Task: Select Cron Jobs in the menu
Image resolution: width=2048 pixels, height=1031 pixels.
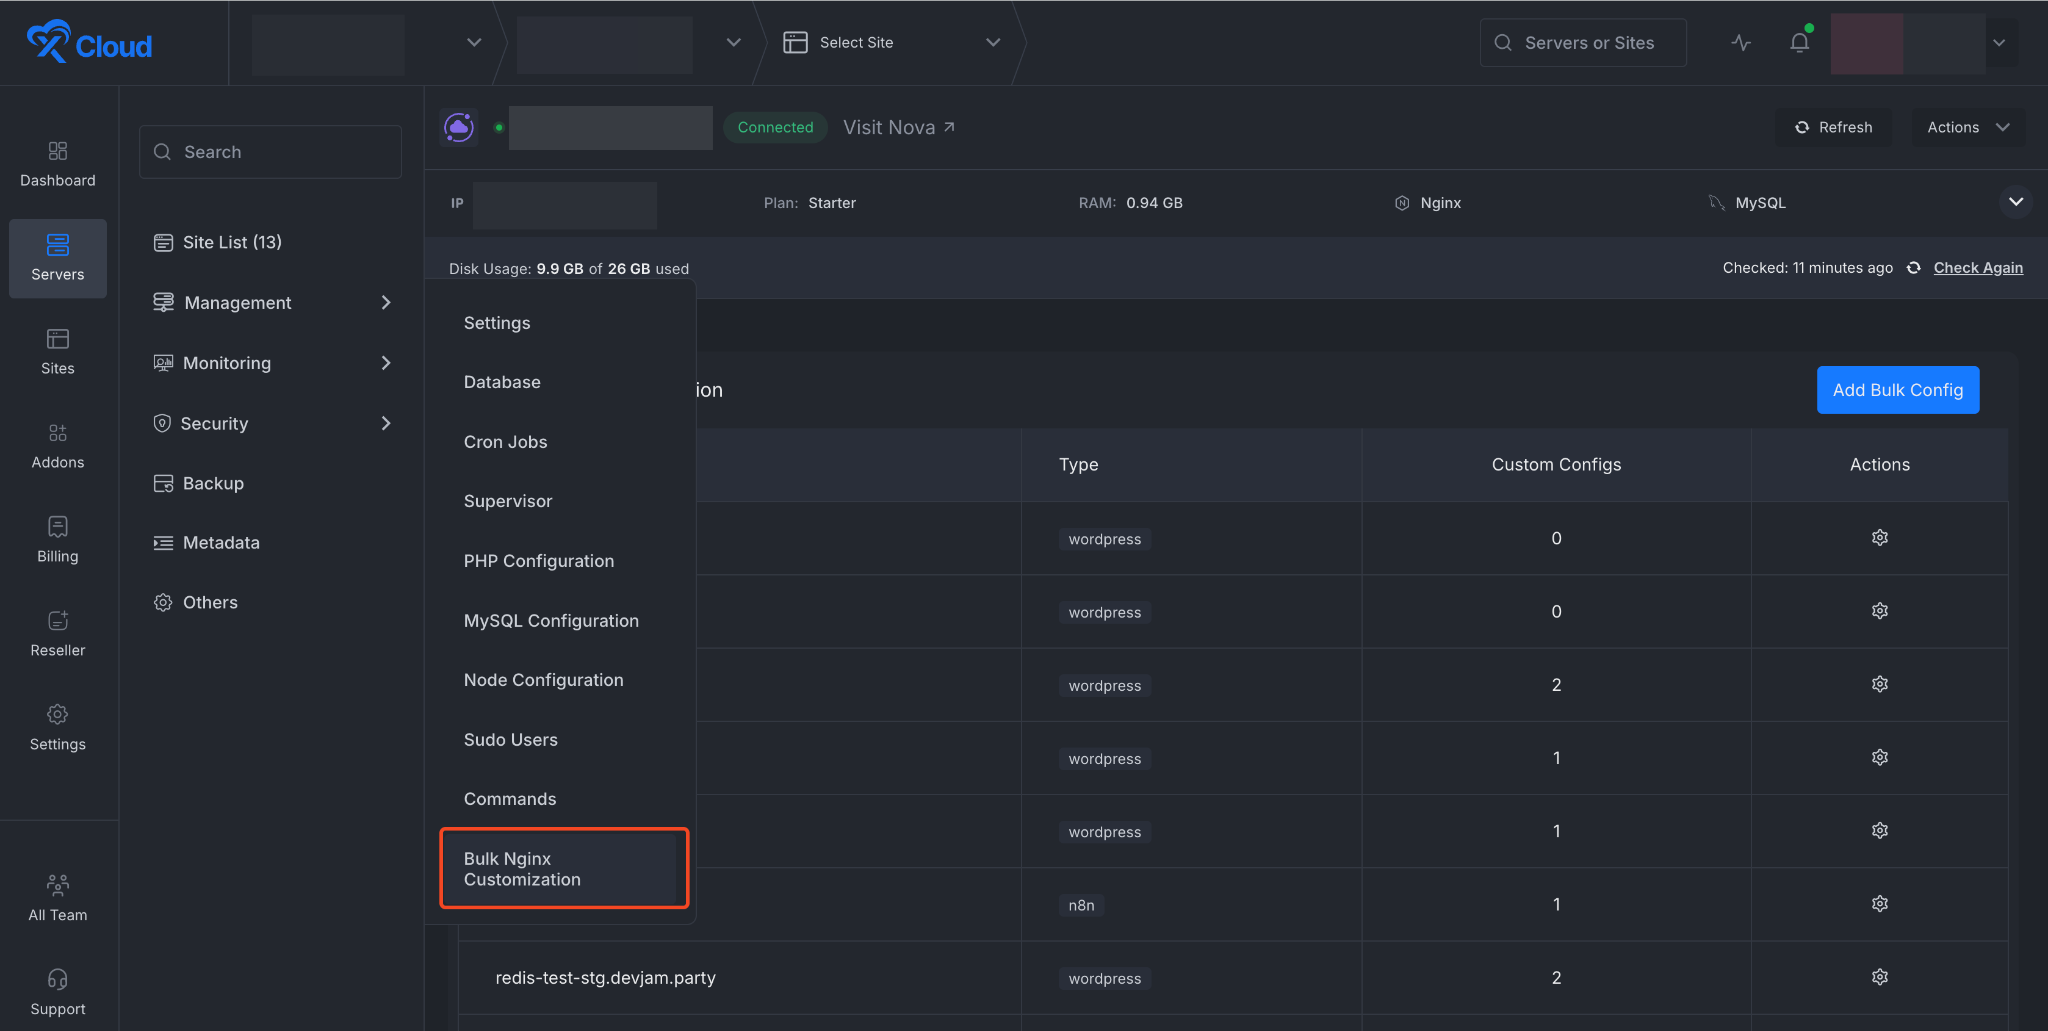Action: point(505,441)
